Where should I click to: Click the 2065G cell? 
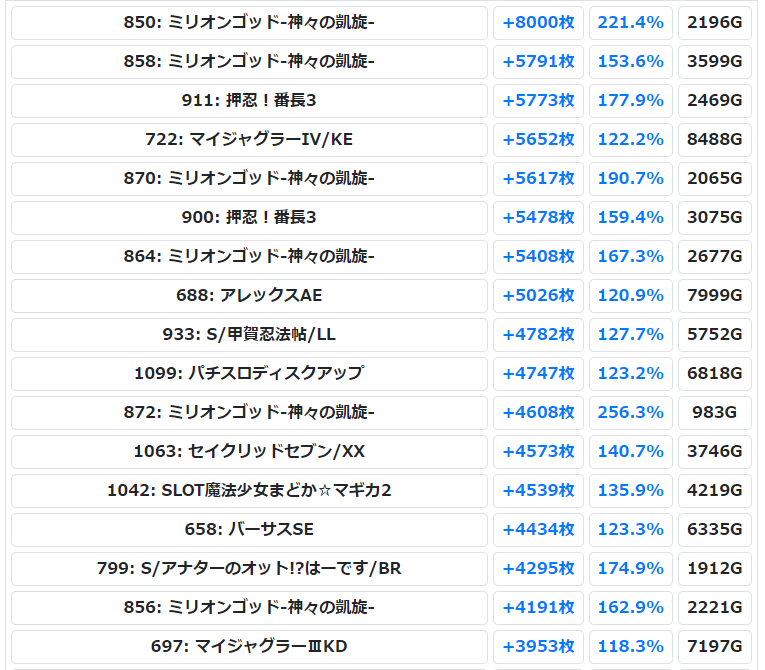click(x=715, y=179)
